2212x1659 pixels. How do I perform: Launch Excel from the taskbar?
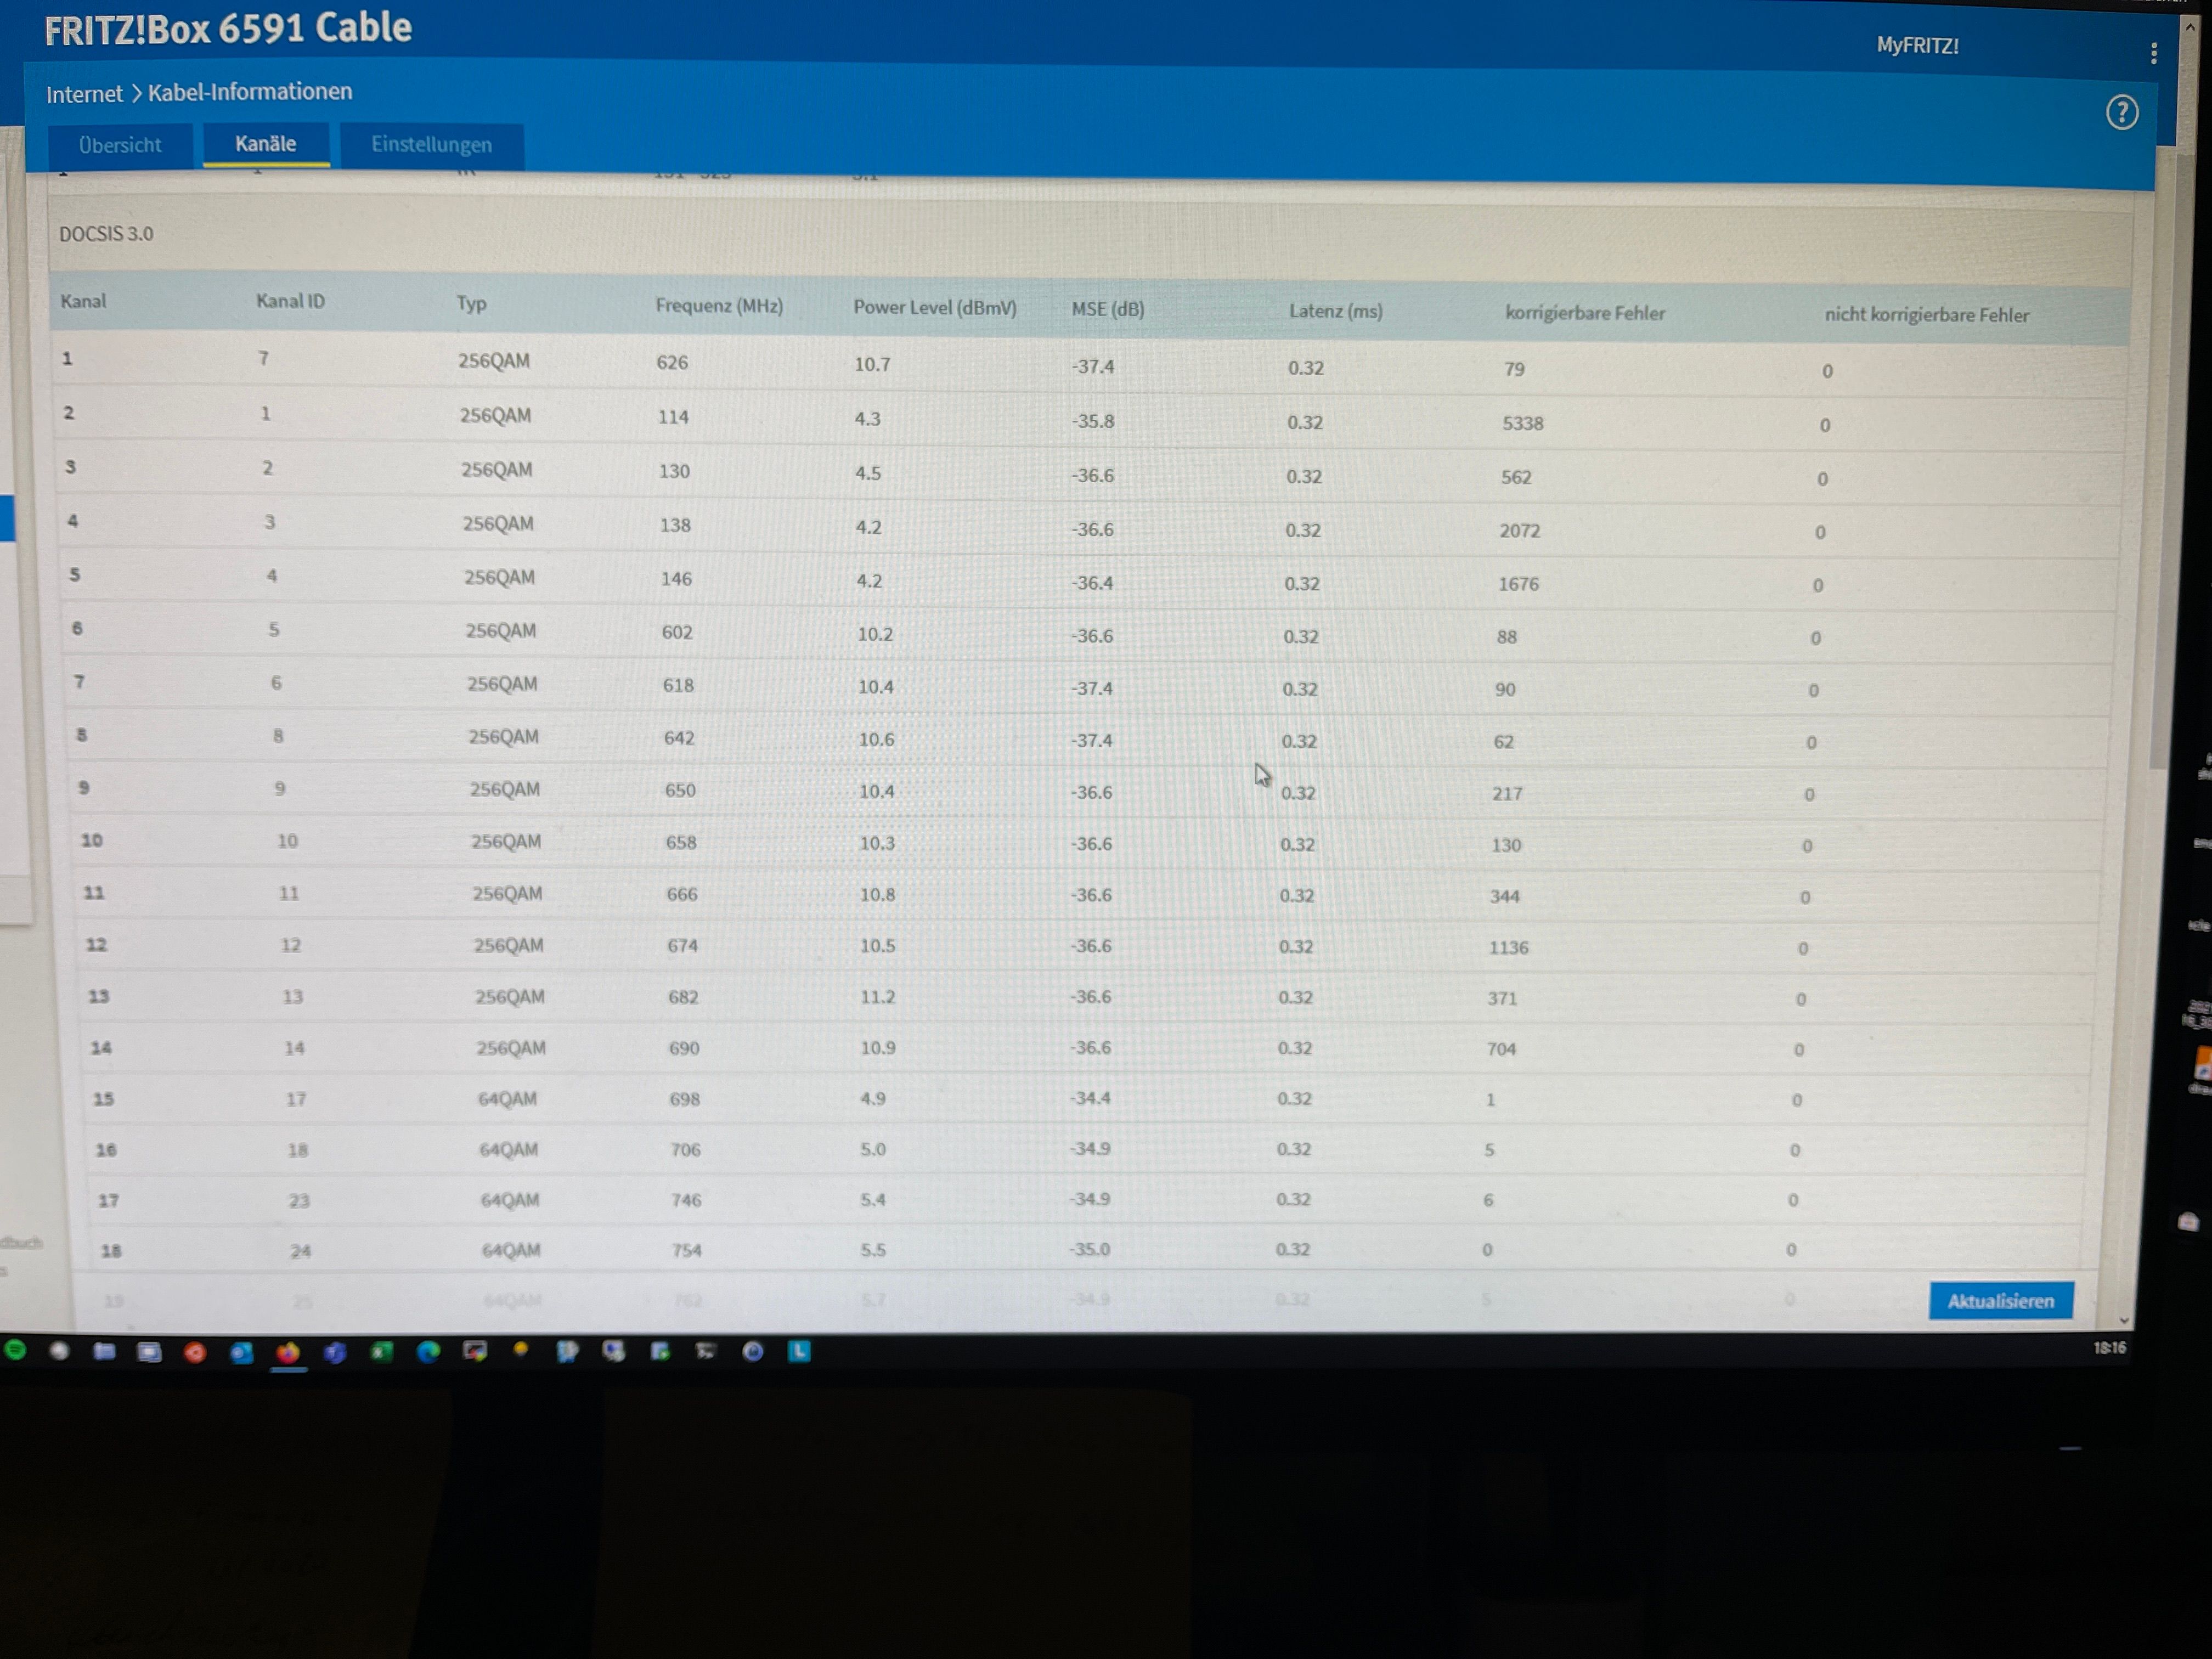[381, 1352]
